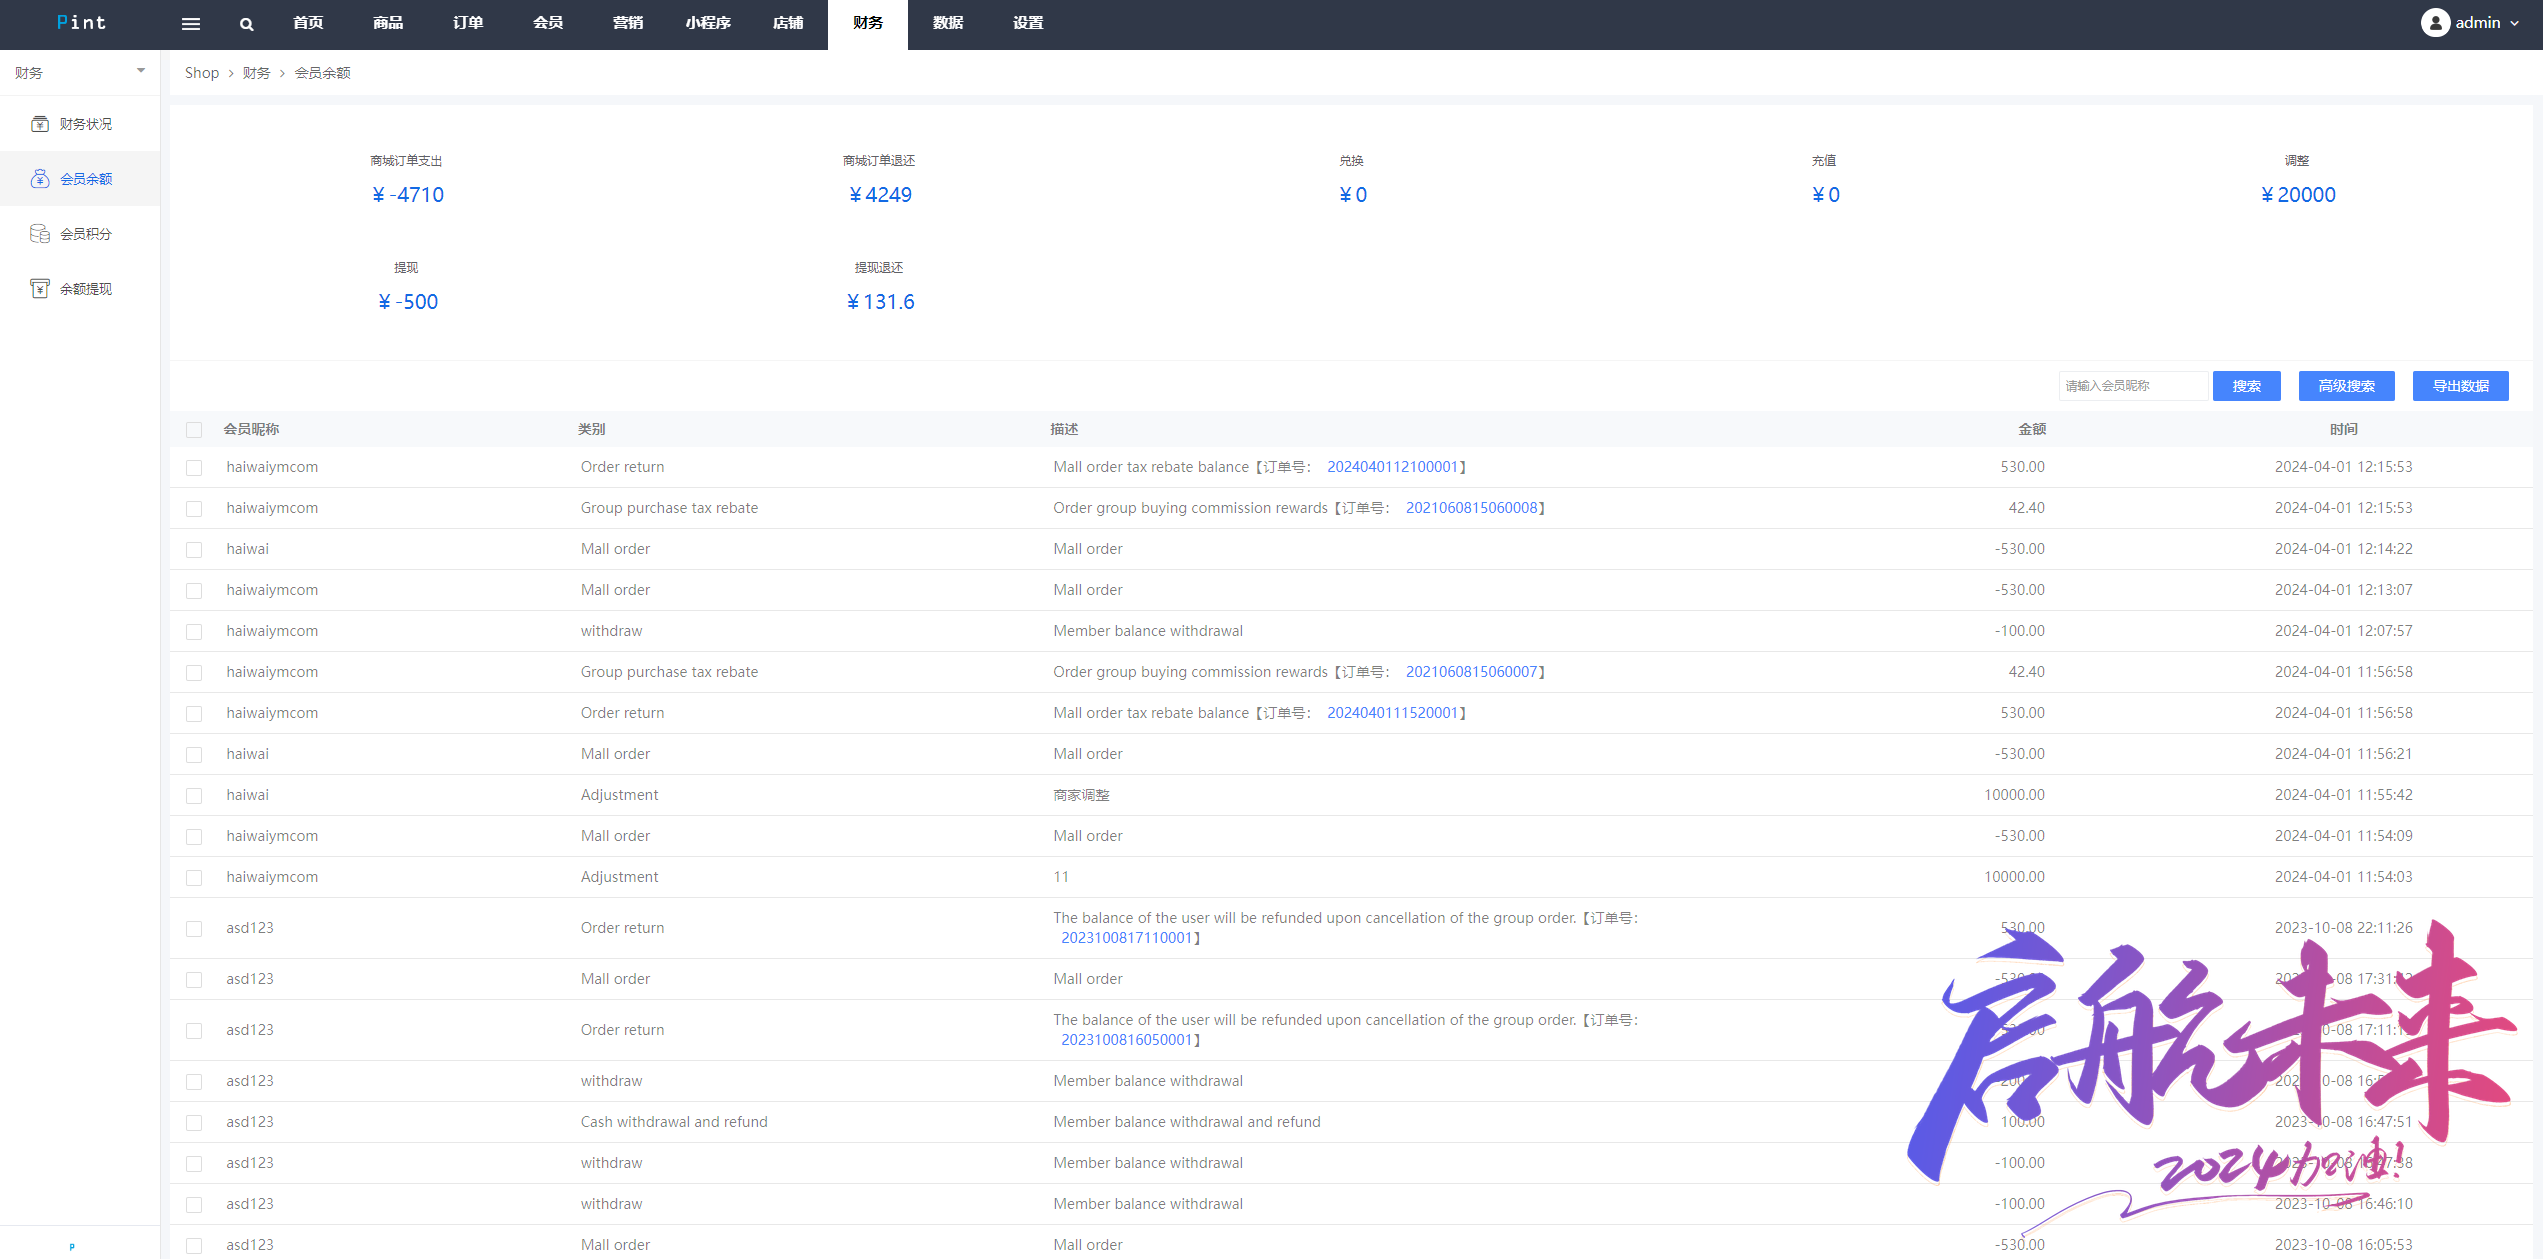The width and height of the screenshot is (2543, 1259).
Task: Open the 数据 menu
Action: 948,23
